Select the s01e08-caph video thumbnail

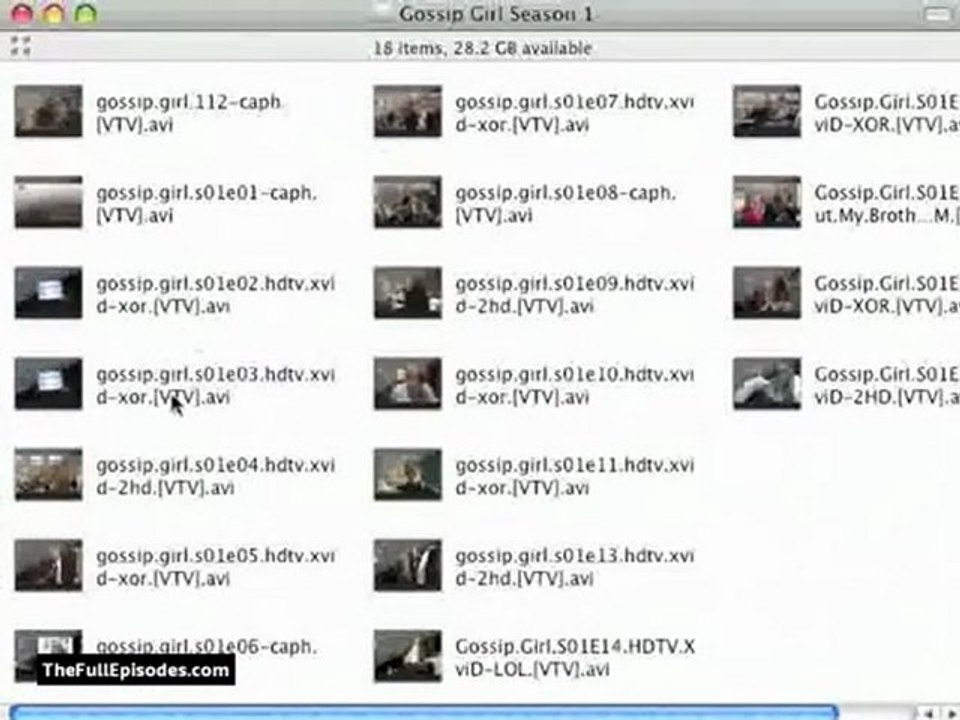pyautogui.click(x=408, y=202)
